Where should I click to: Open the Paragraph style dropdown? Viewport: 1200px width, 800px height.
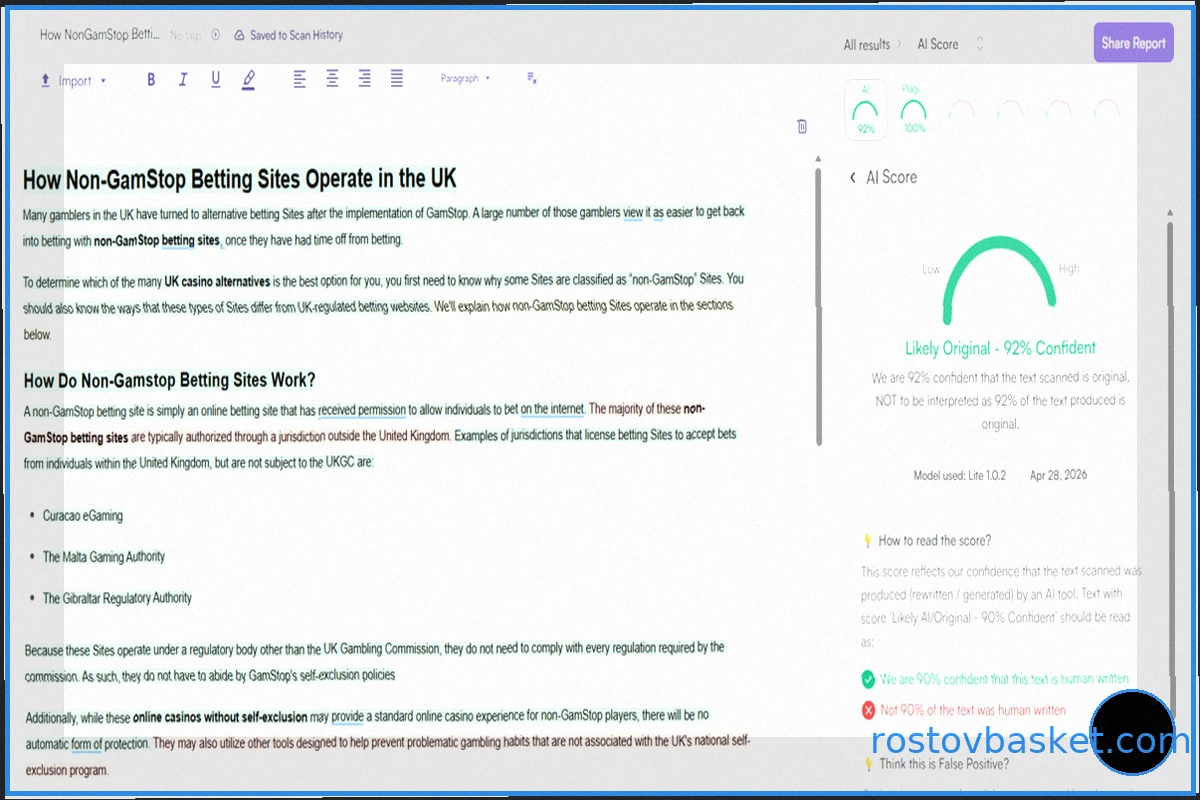tap(465, 78)
